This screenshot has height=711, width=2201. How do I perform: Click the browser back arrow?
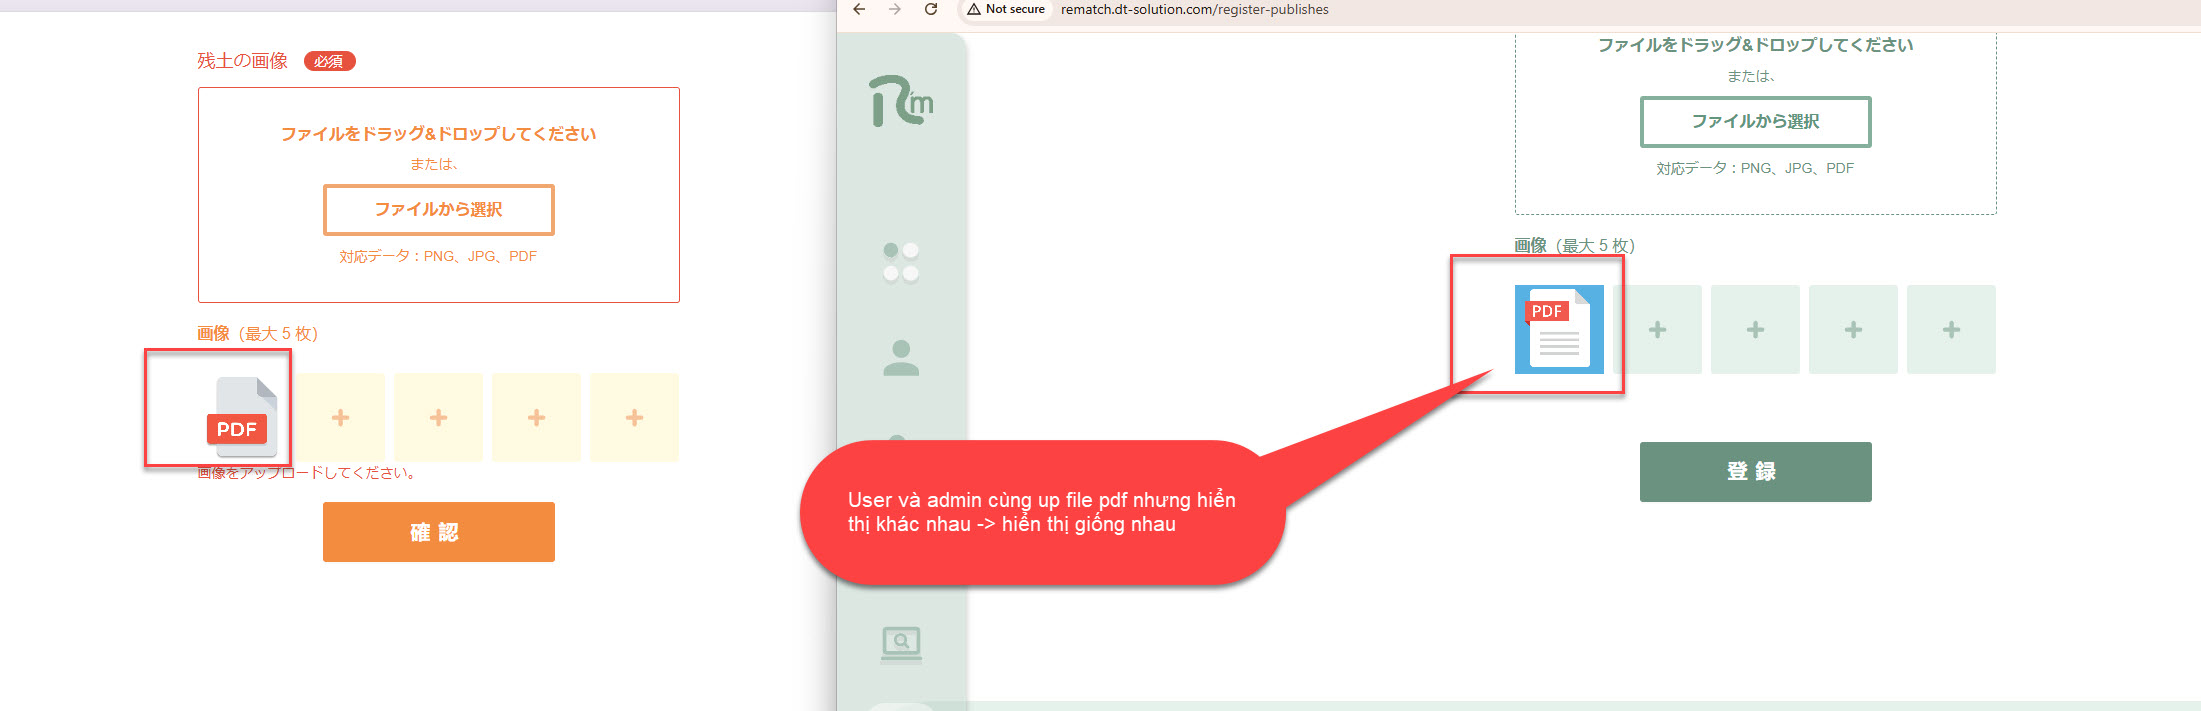point(859,10)
